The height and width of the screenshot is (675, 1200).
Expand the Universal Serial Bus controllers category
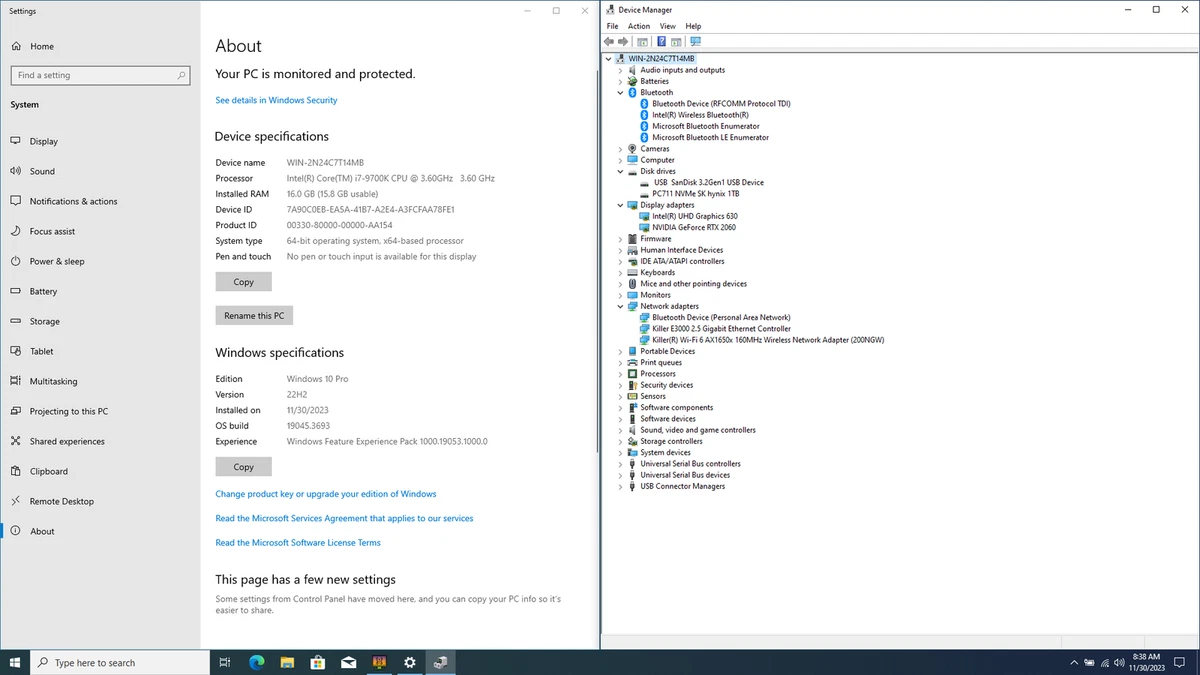[620, 464]
